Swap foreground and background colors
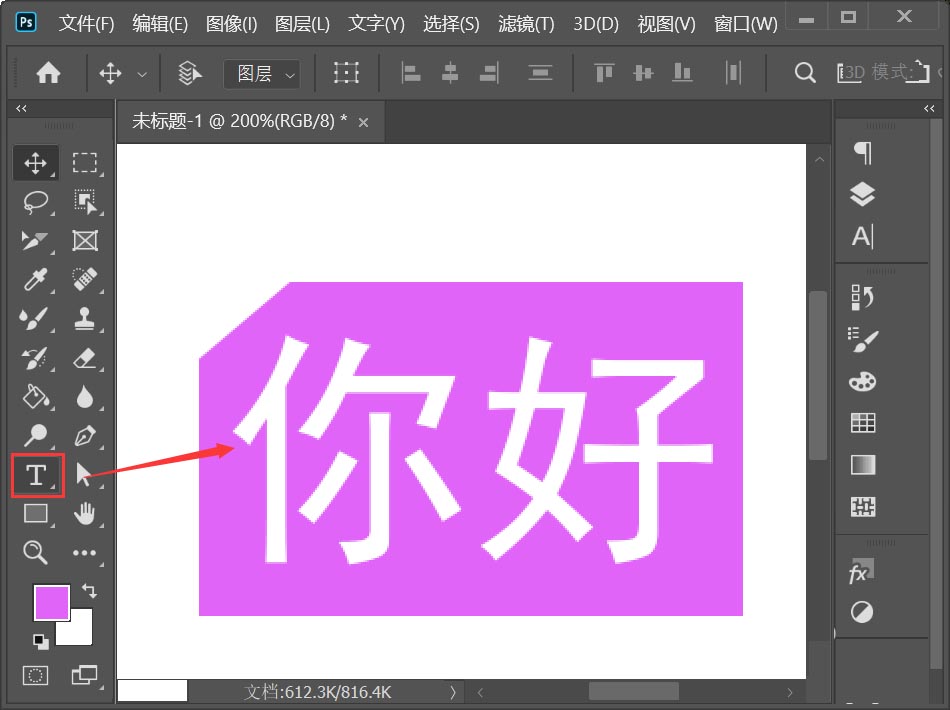 tap(88, 592)
